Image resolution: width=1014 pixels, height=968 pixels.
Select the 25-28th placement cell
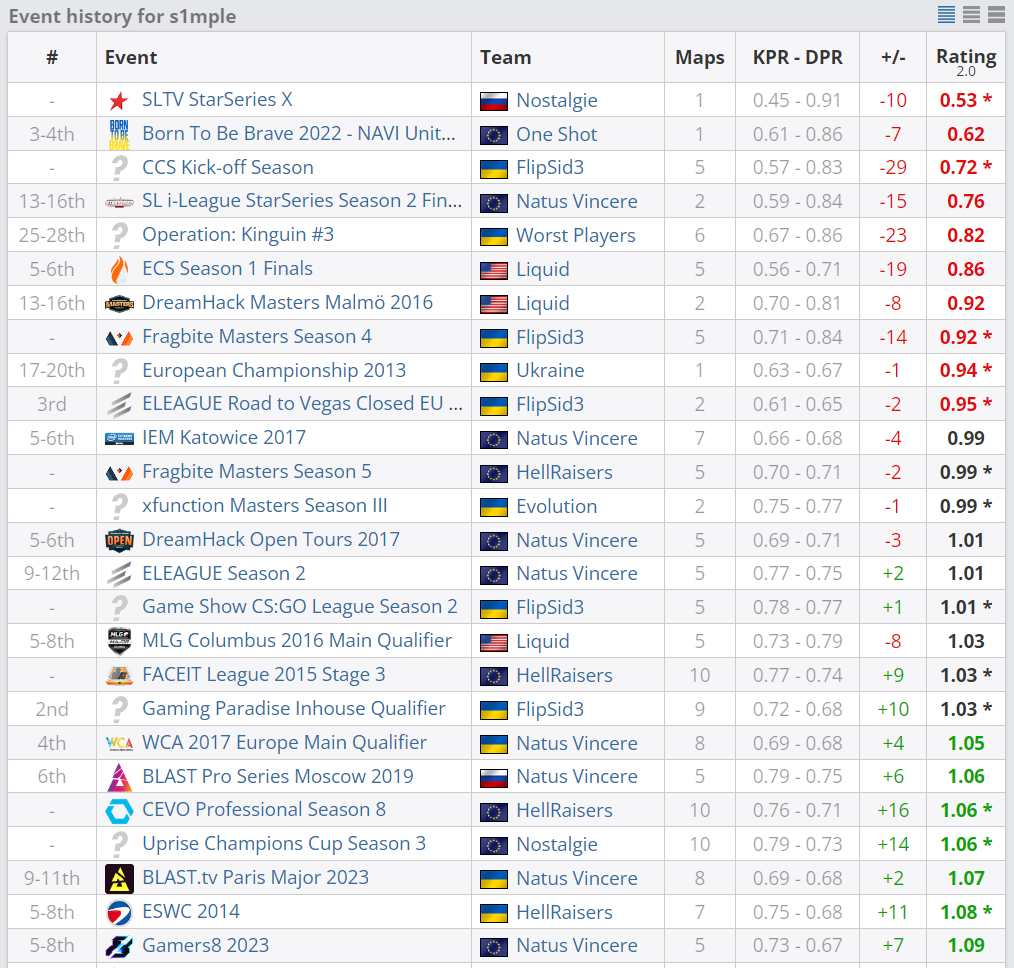(52, 235)
